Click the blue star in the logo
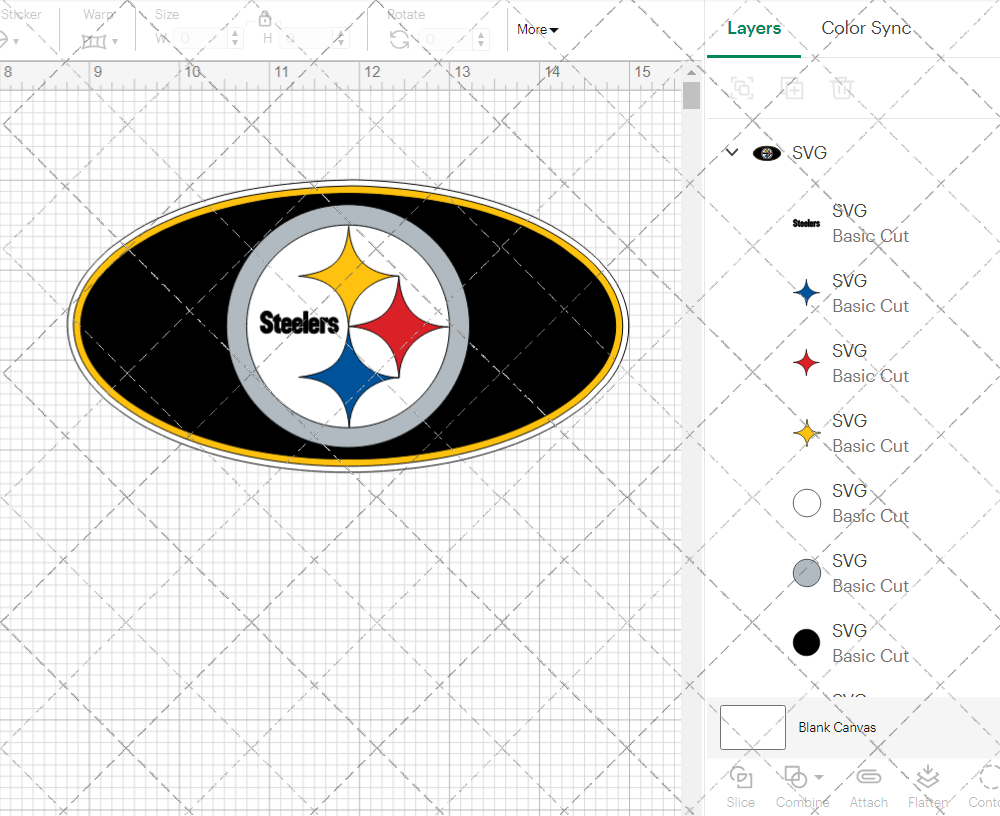Screen dimensions: 1000x816 [349, 379]
